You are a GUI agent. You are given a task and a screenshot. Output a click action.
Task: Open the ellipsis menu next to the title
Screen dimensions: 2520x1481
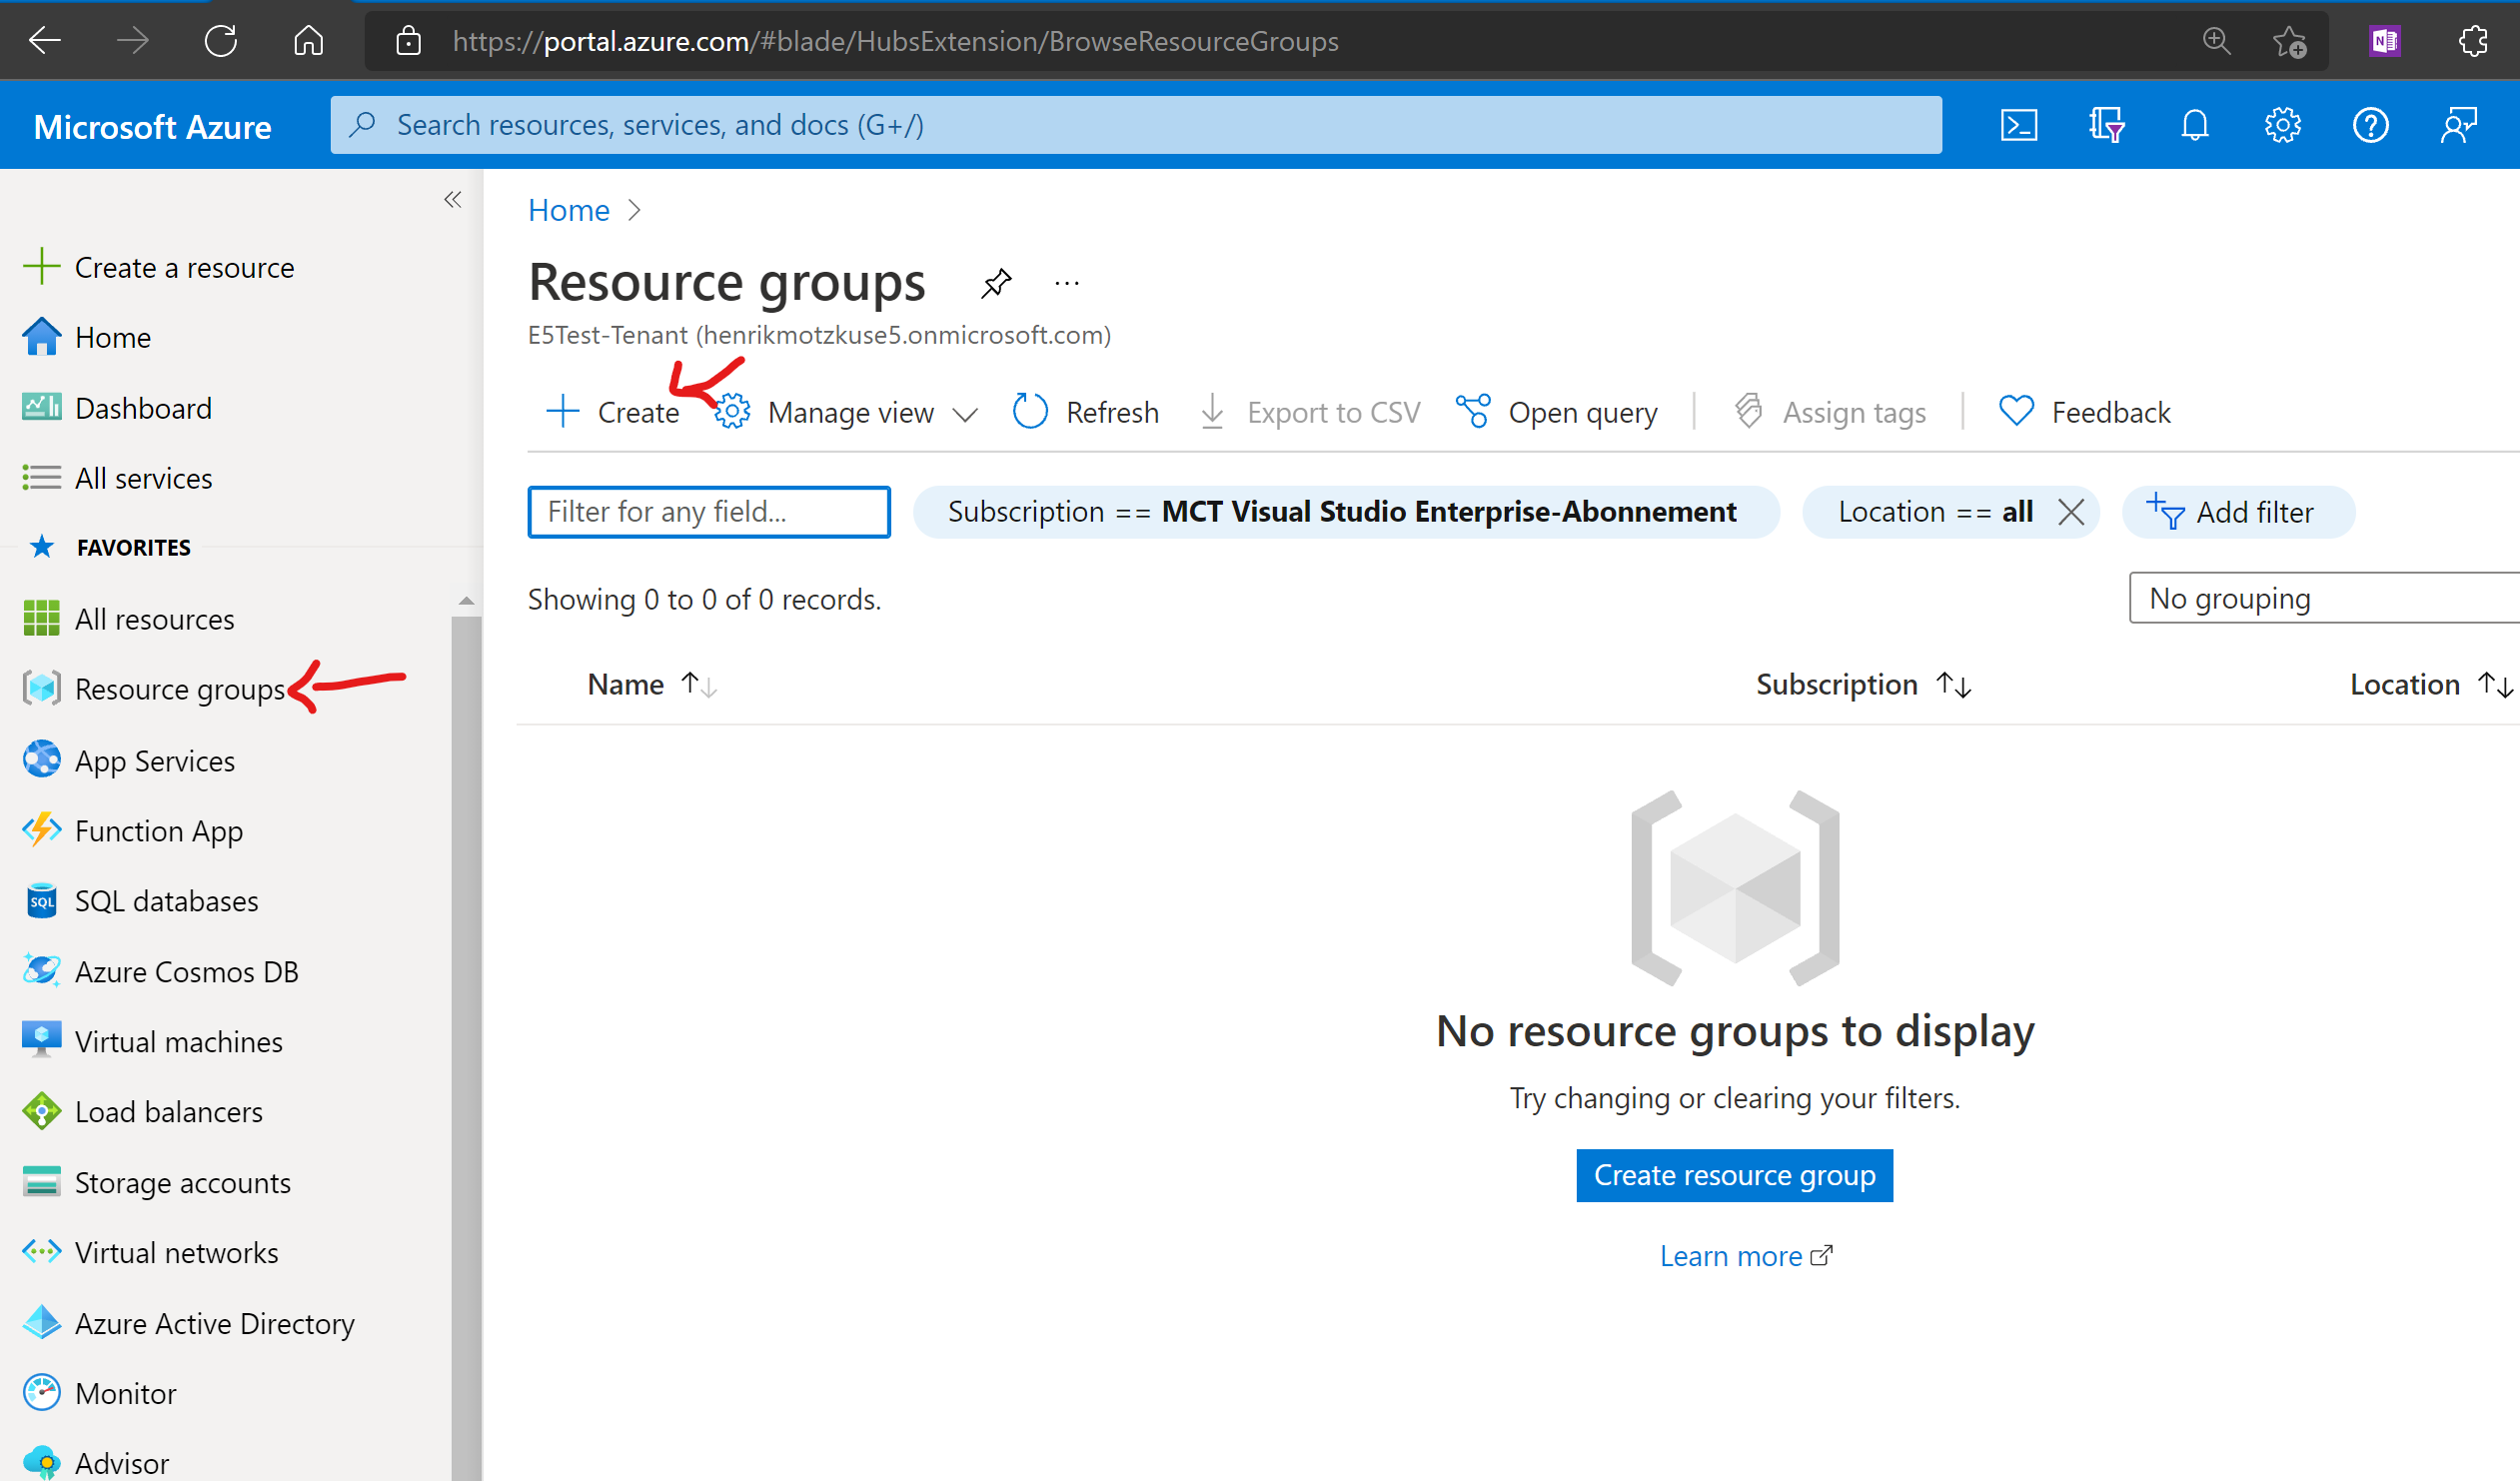coord(1067,283)
